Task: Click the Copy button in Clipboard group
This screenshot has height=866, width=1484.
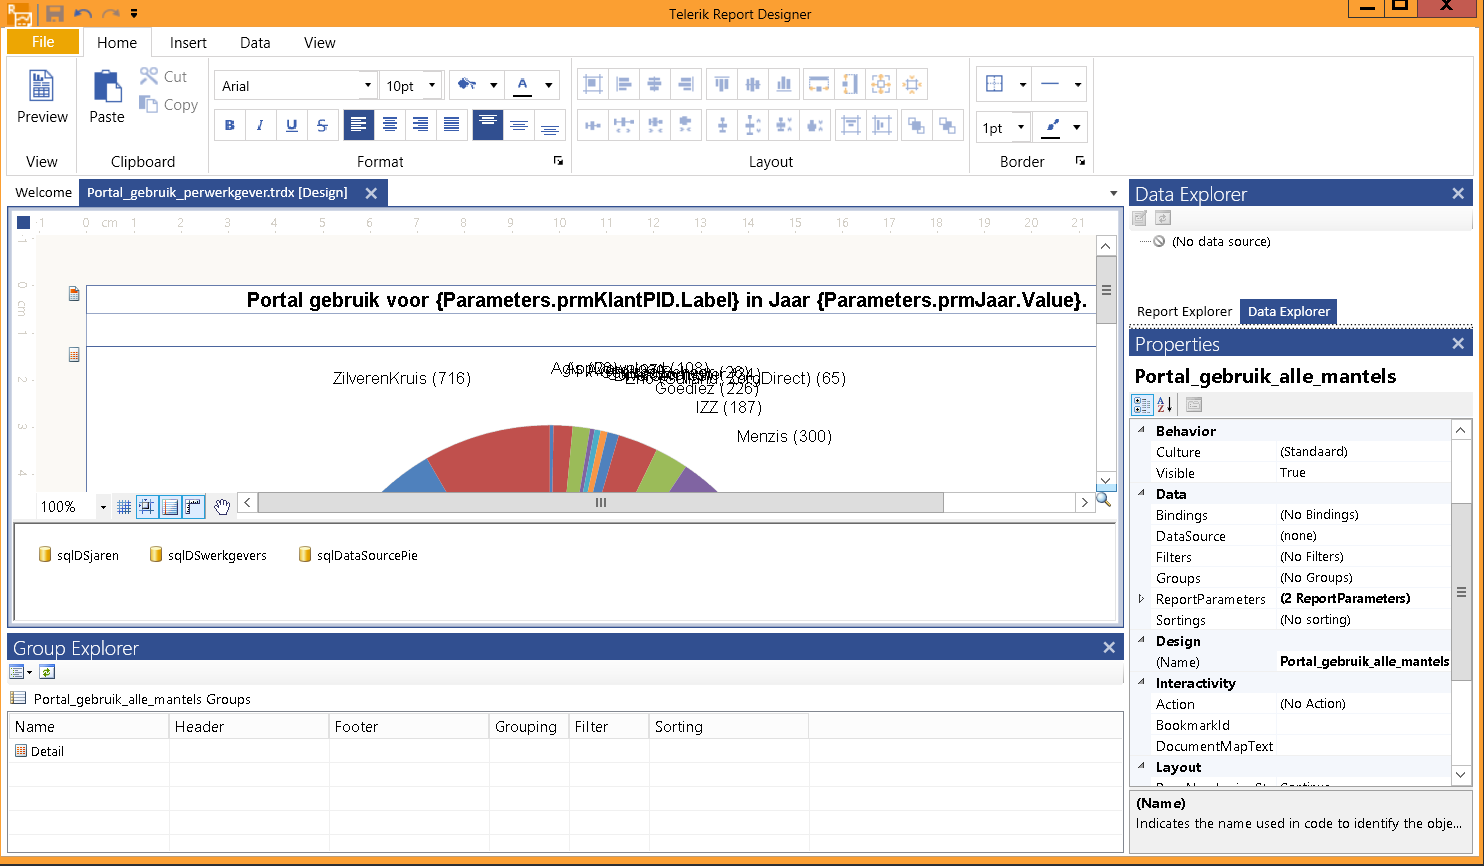Action: click(x=168, y=104)
